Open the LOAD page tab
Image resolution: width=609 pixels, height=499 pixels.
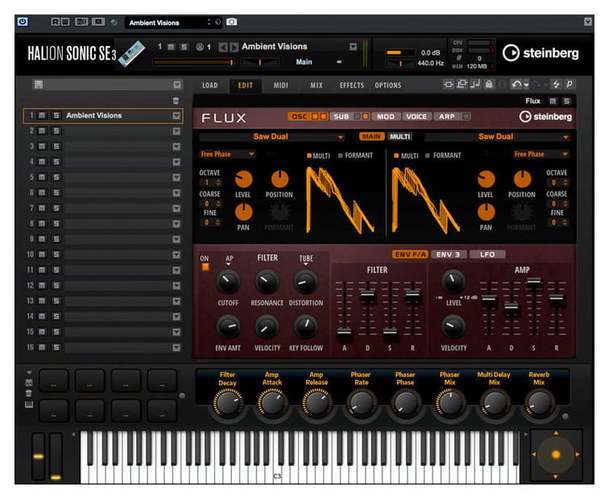coord(210,85)
